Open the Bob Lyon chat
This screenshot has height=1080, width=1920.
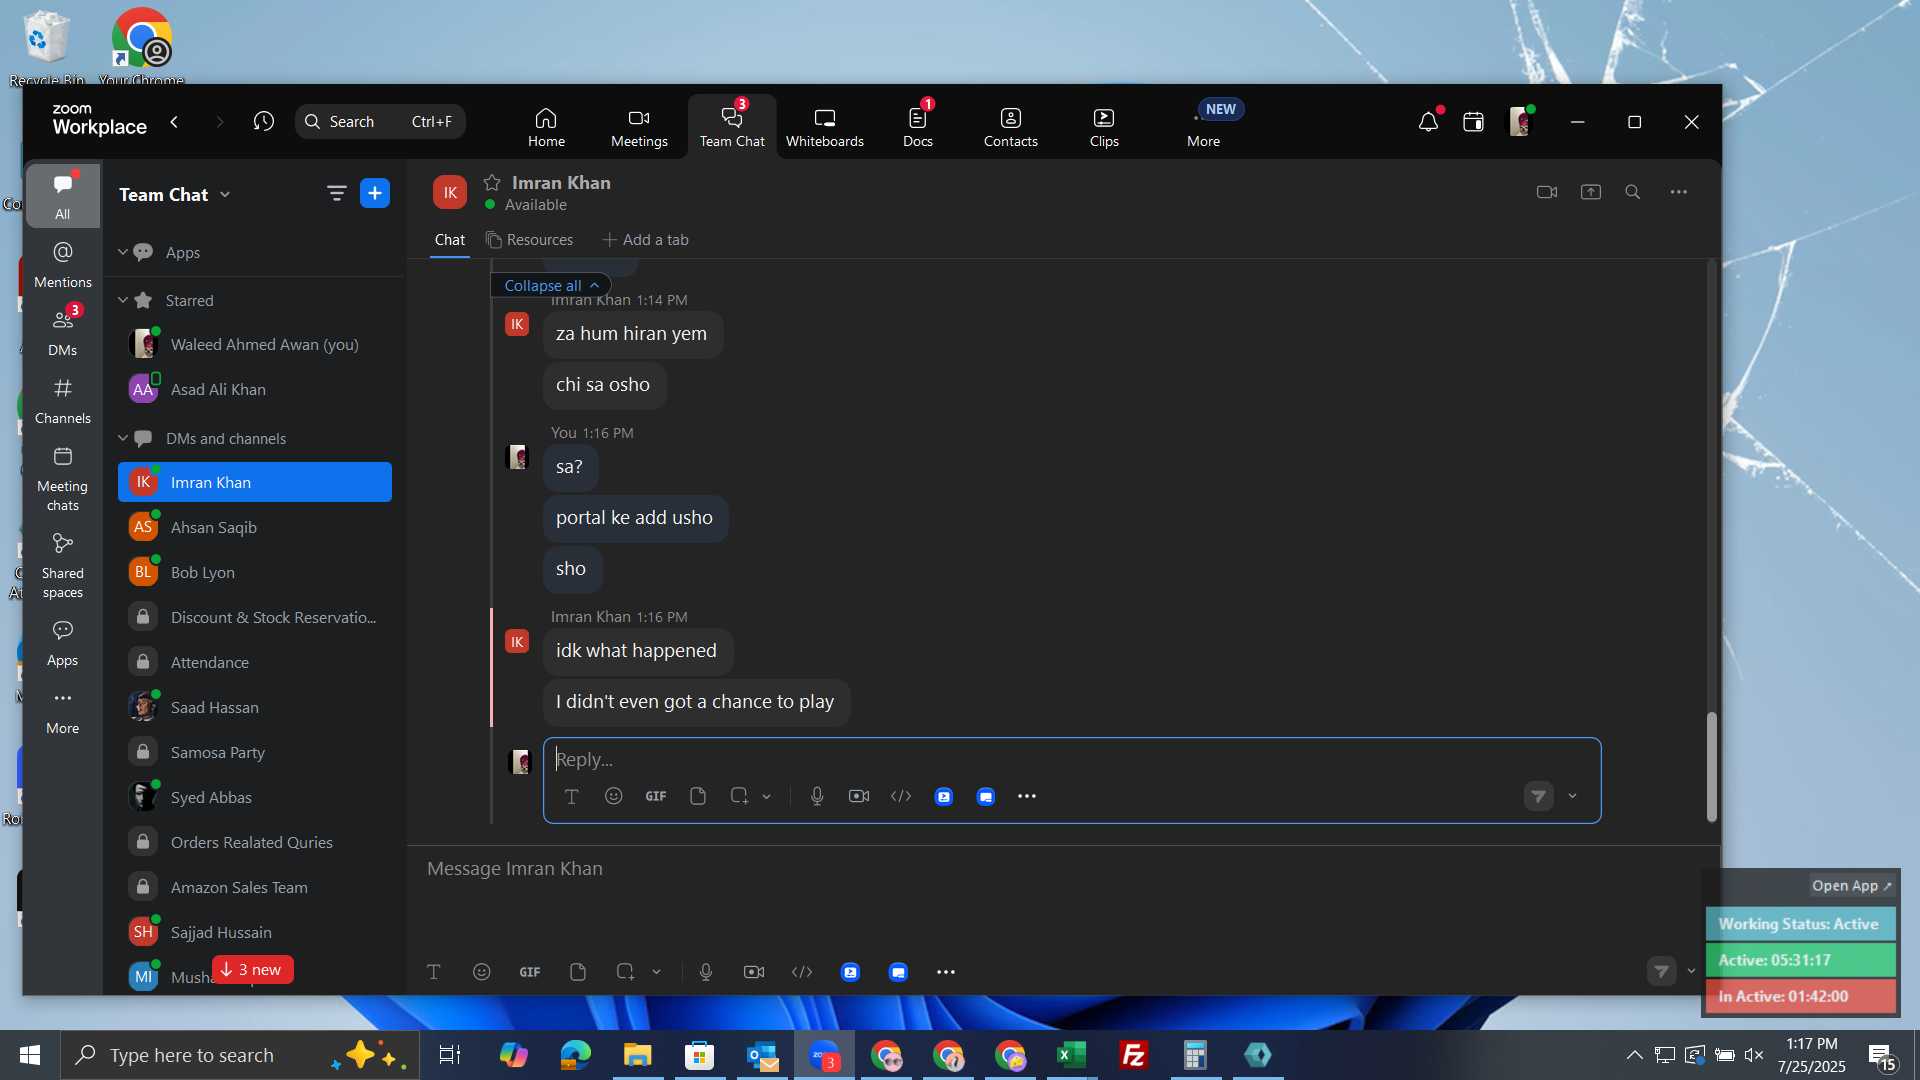255,572
